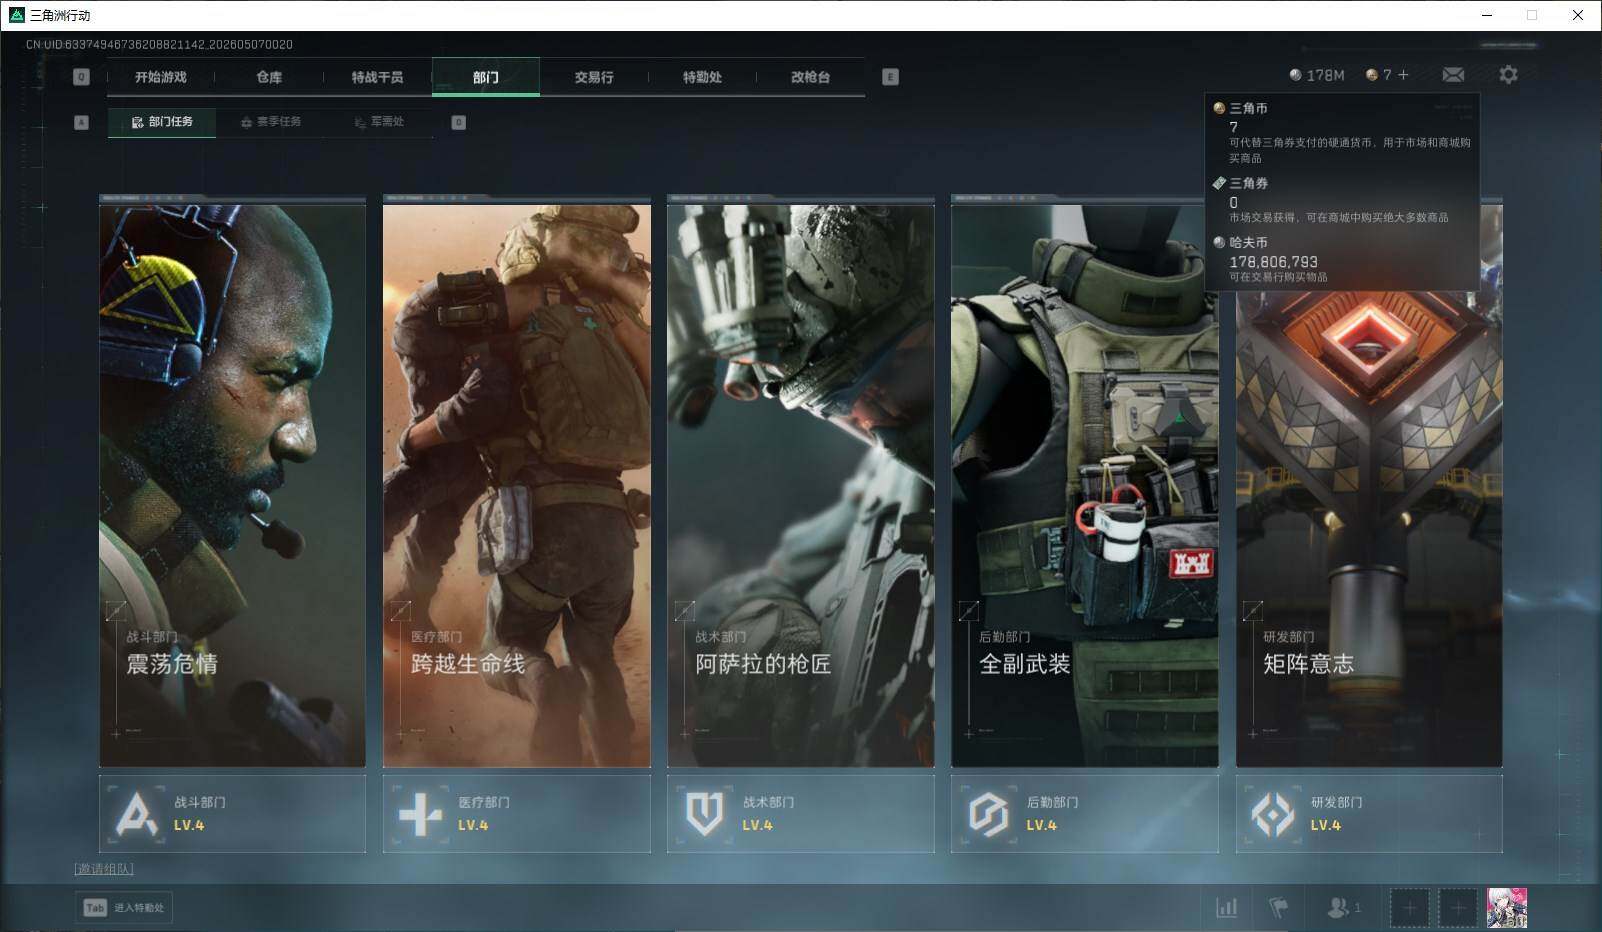
Task: Switch to the 改枪台 tab
Action: (810, 77)
